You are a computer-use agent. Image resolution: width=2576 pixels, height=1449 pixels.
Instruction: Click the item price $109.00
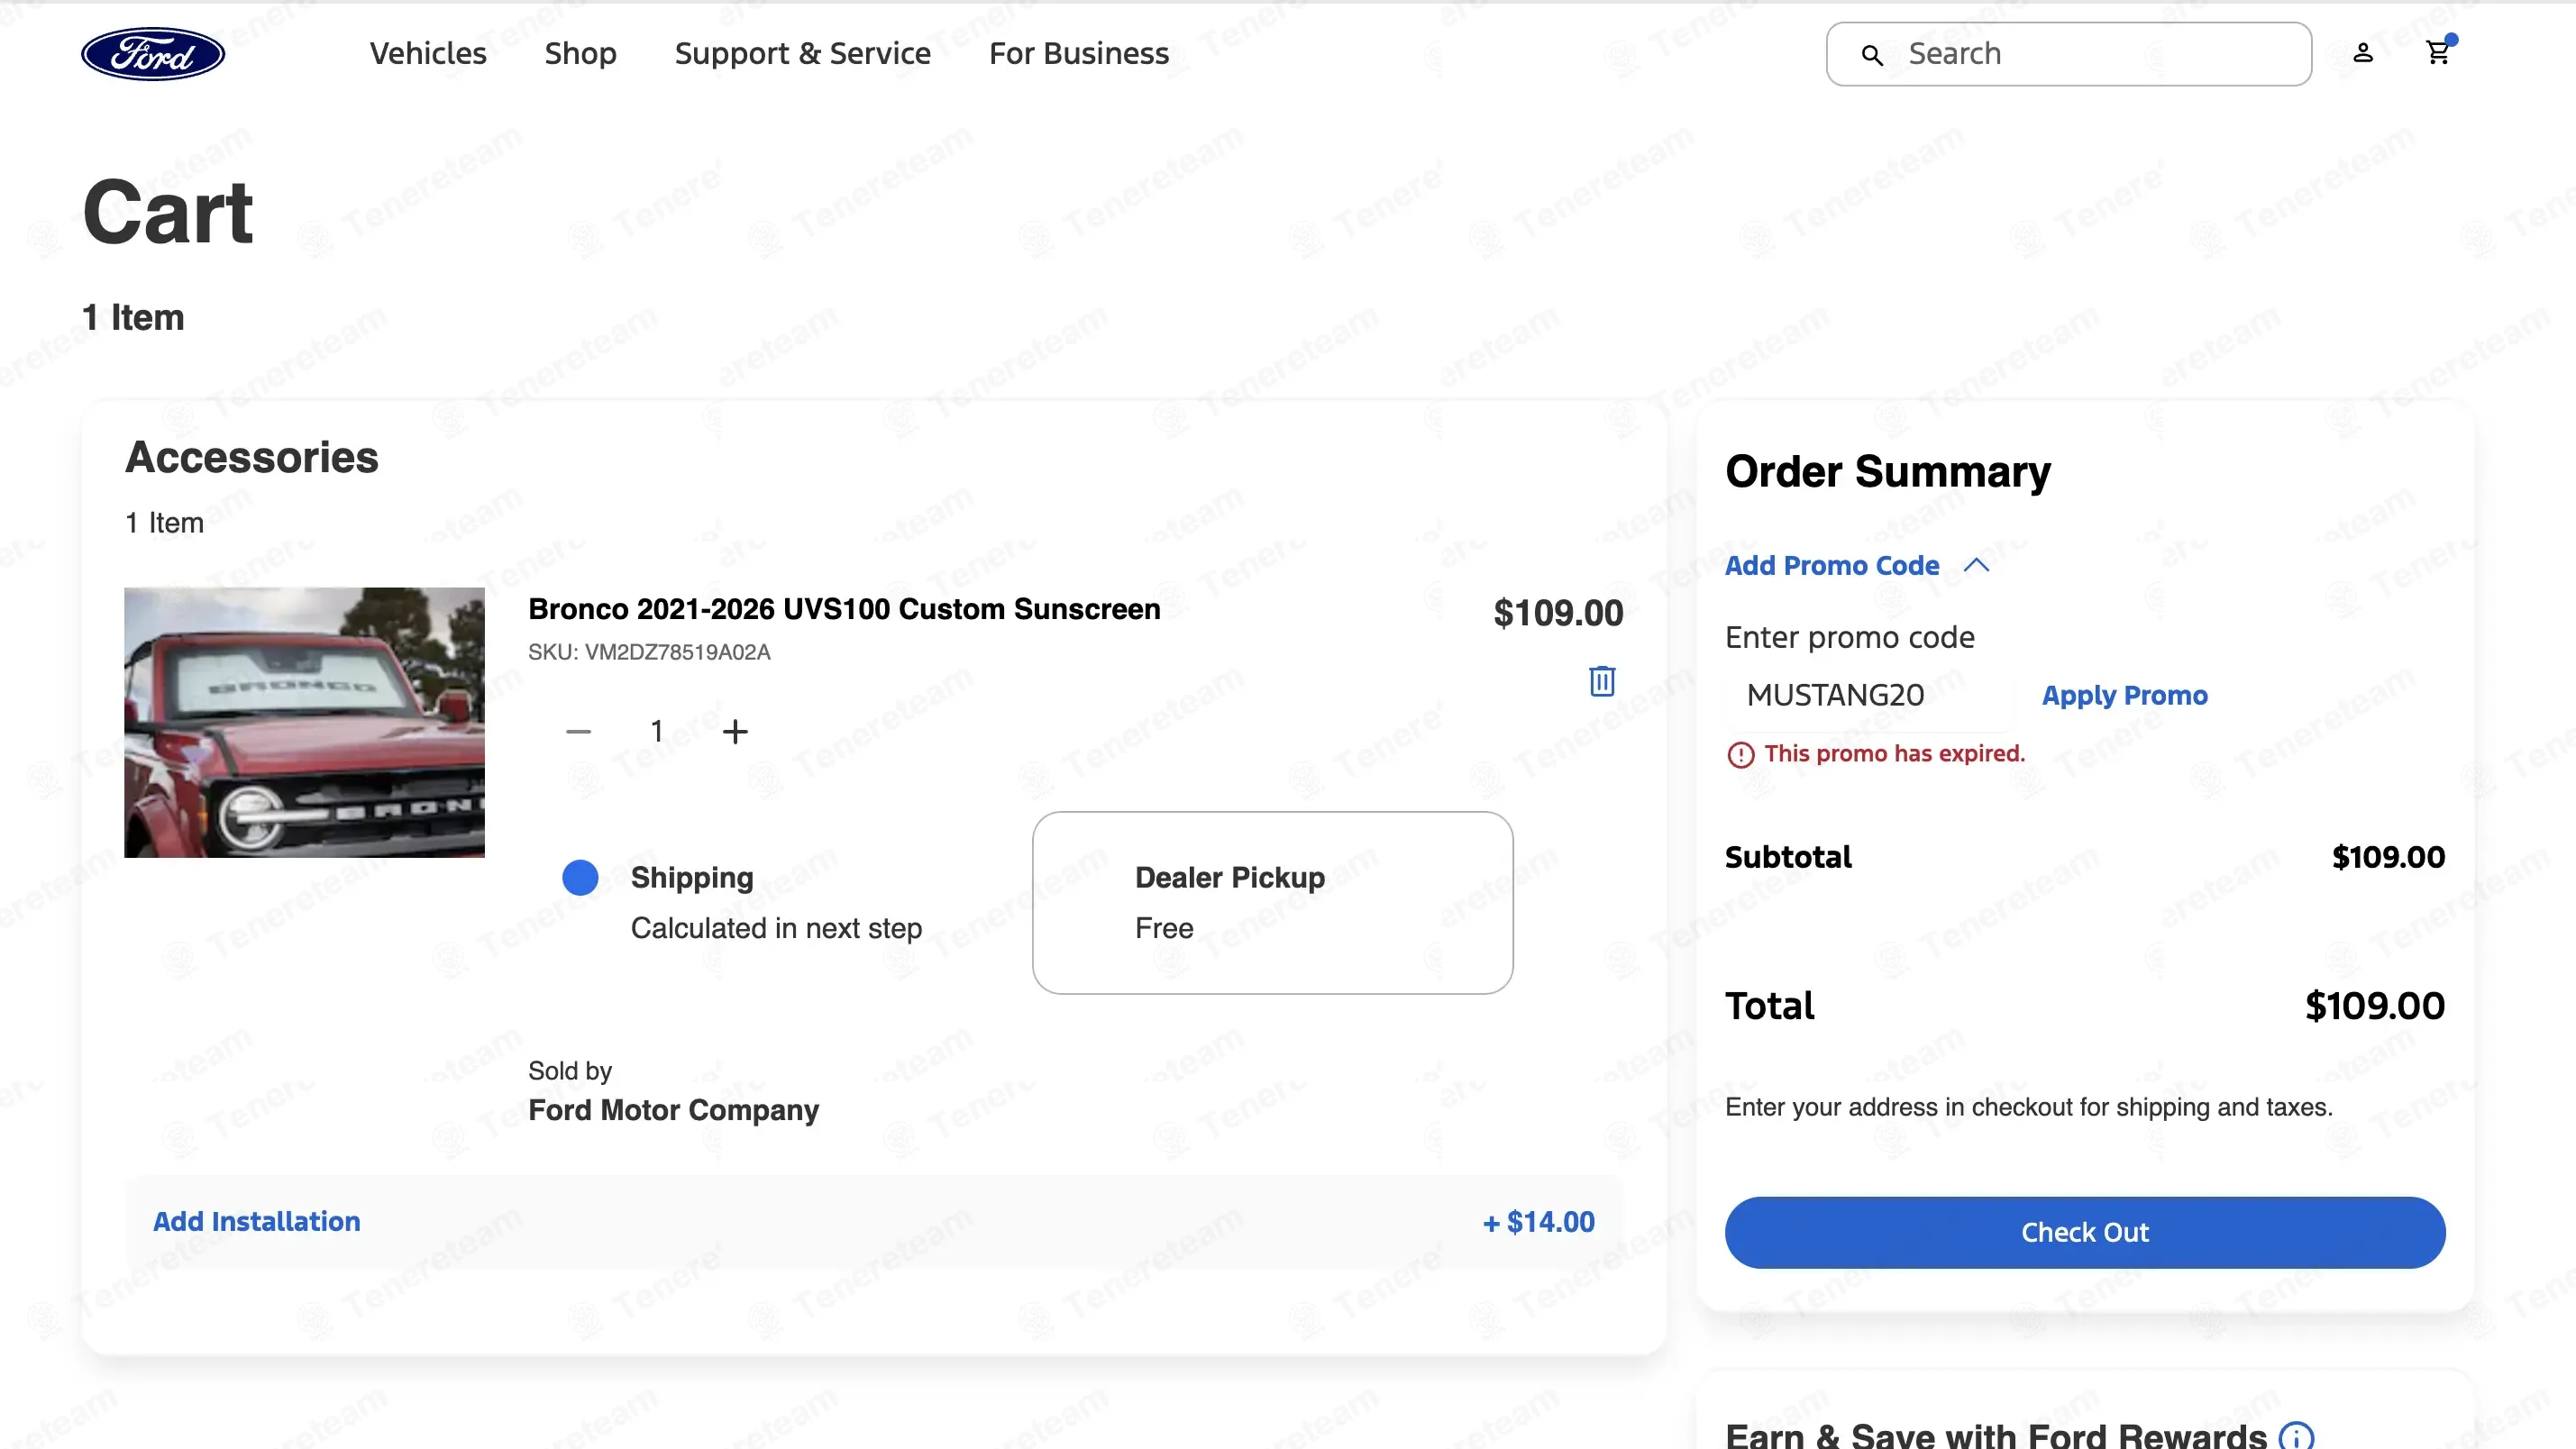(1558, 613)
